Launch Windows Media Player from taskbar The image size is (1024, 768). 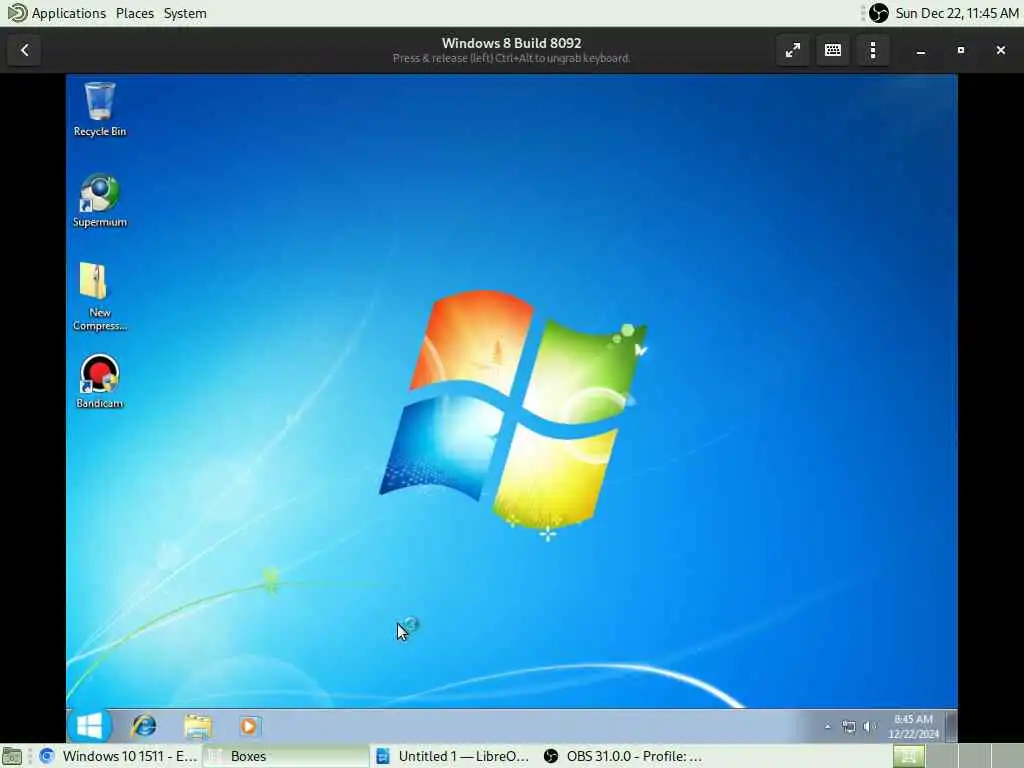pyautogui.click(x=249, y=726)
